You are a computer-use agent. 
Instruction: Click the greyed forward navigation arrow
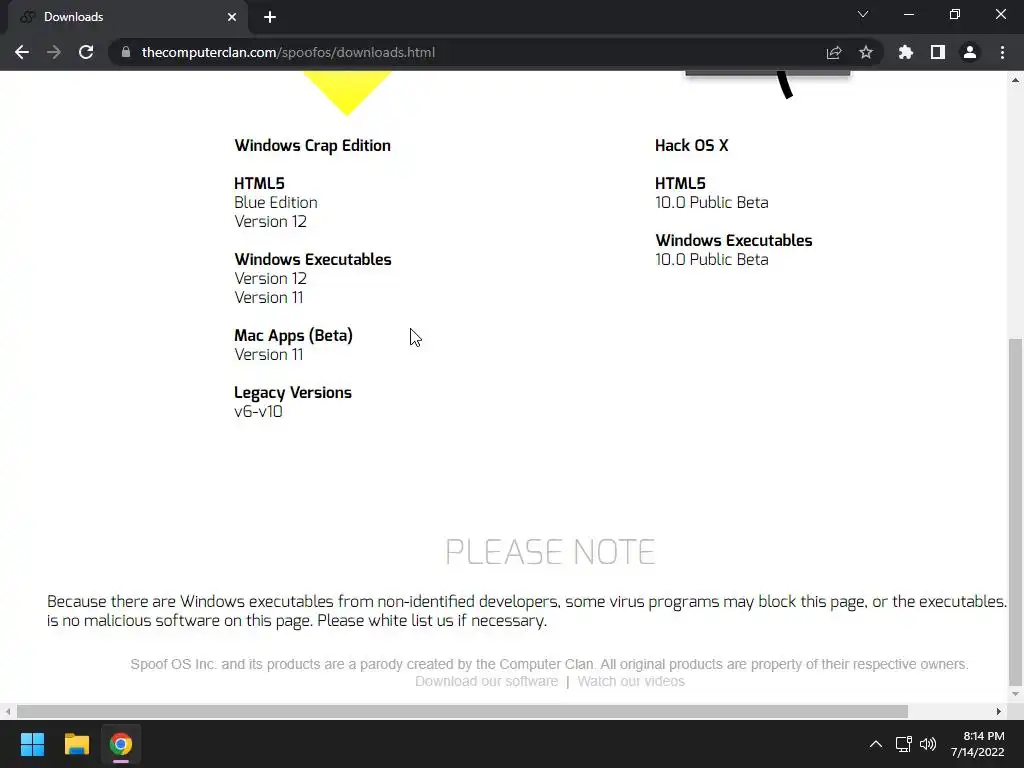[x=54, y=52]
